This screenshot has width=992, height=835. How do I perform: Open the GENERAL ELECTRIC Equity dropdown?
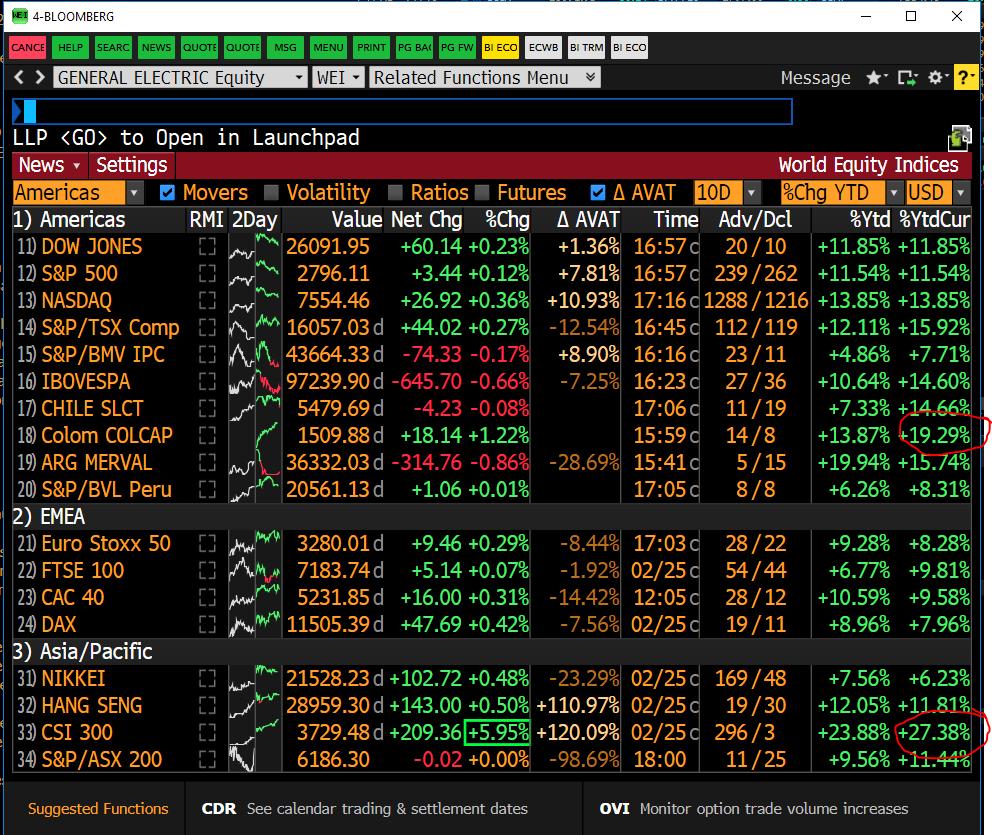[x=180, y=78]
